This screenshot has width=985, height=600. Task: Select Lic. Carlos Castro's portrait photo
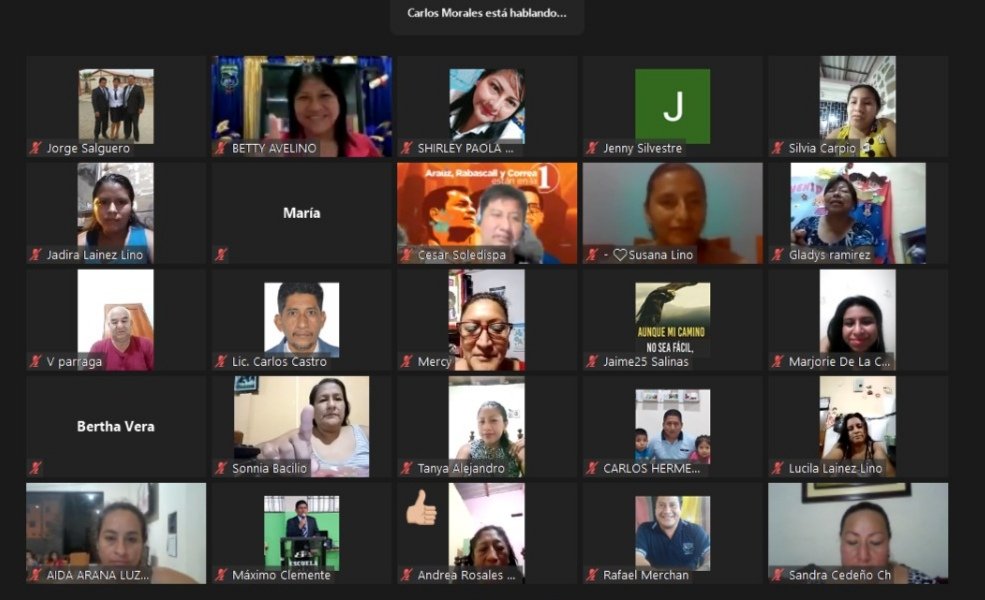point(302,320)
